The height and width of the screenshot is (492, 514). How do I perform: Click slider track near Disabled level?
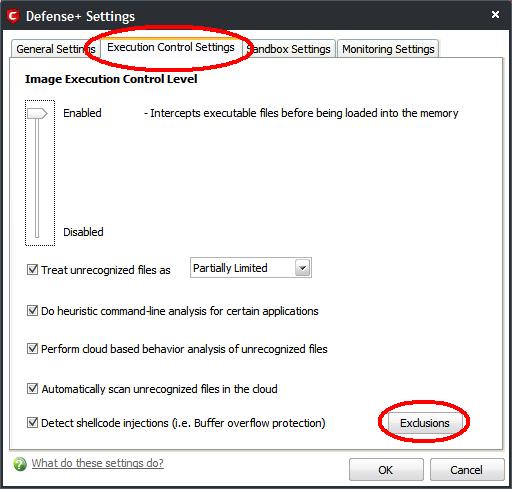(x=37, y=230)
